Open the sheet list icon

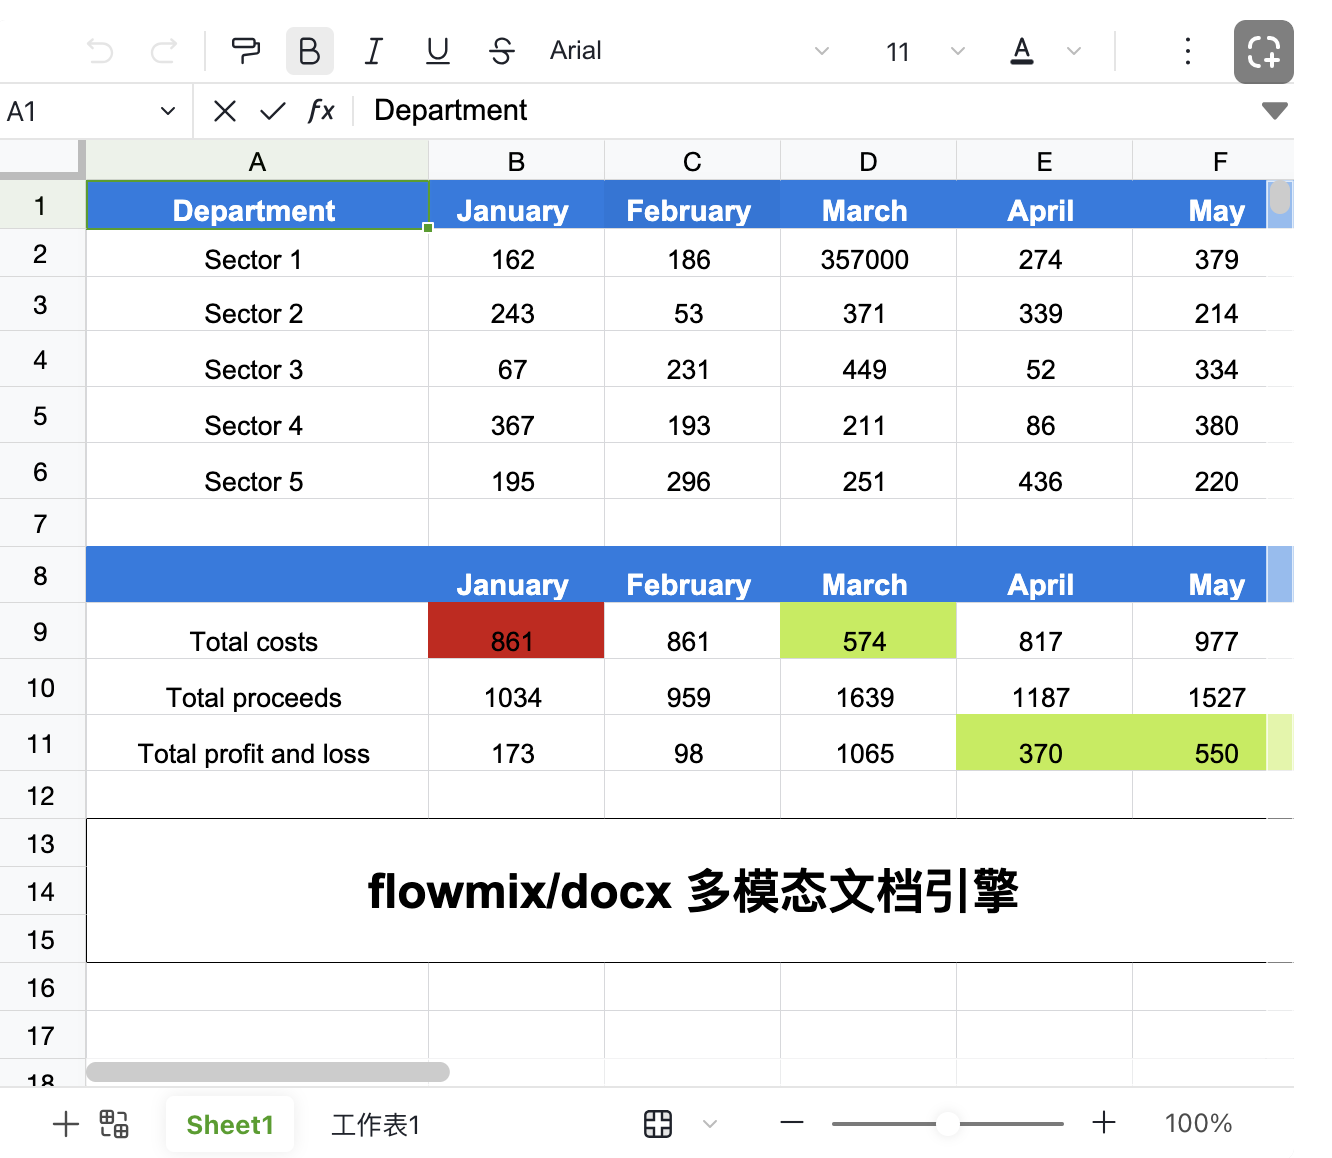(114, 1124)
